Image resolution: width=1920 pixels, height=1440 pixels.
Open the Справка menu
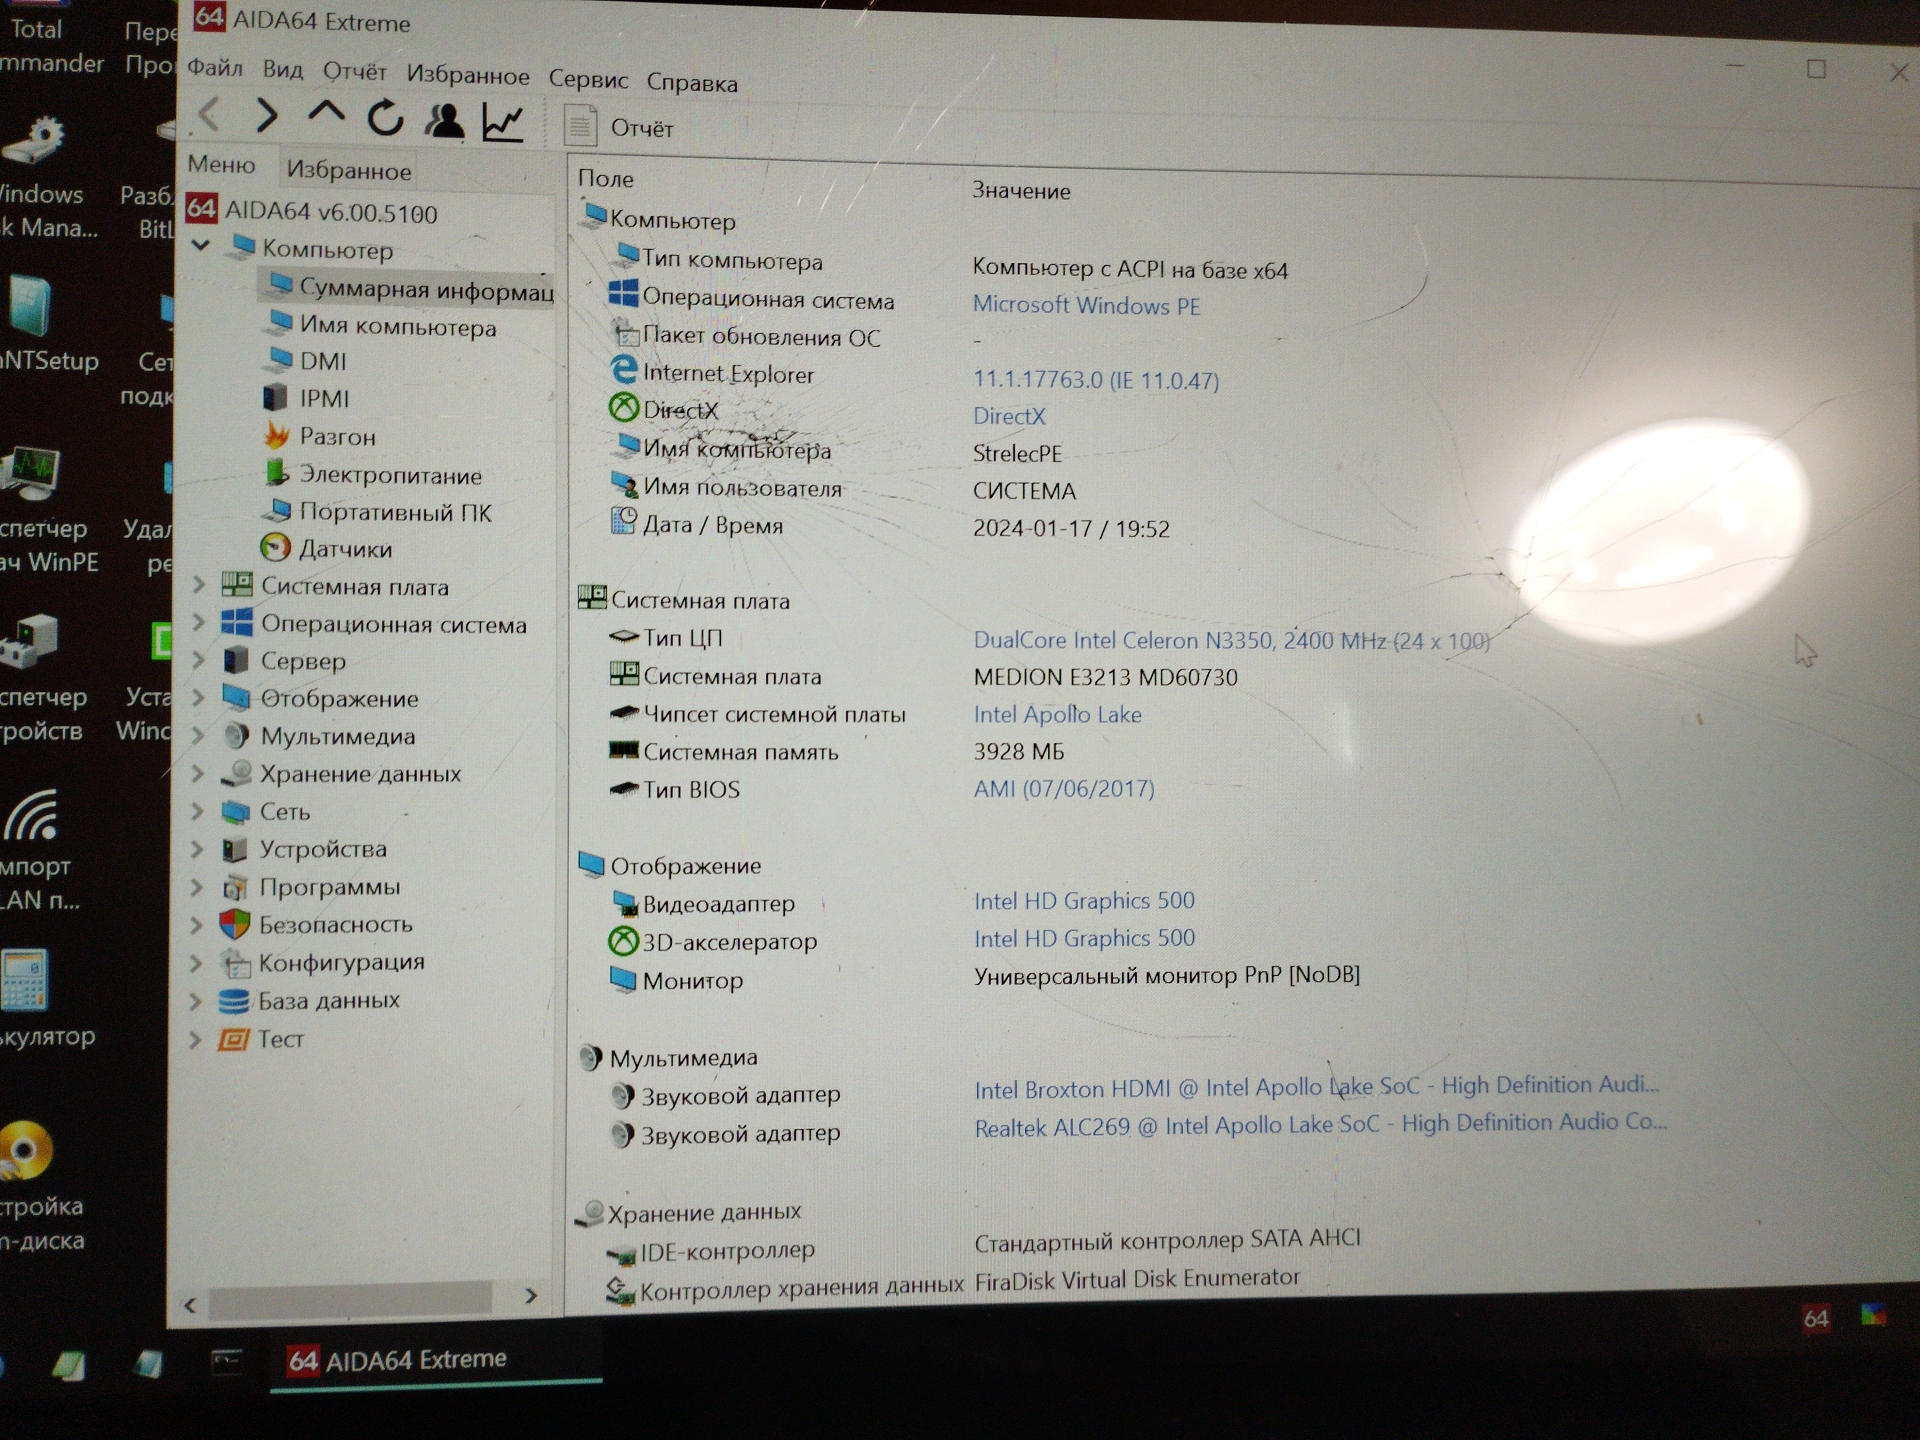click(692, 83)
